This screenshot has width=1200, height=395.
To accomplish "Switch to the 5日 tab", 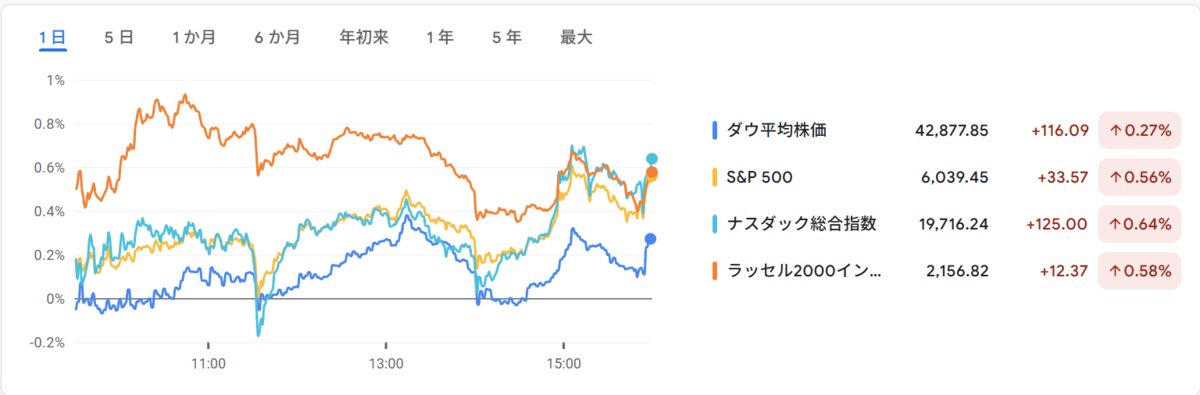I will 118,37.
